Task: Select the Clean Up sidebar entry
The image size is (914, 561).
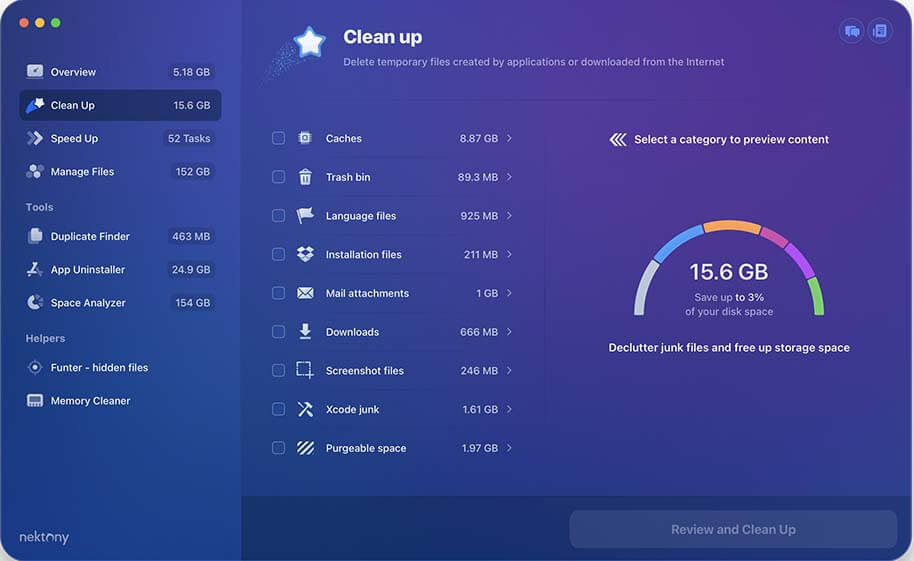Action: 120,105
